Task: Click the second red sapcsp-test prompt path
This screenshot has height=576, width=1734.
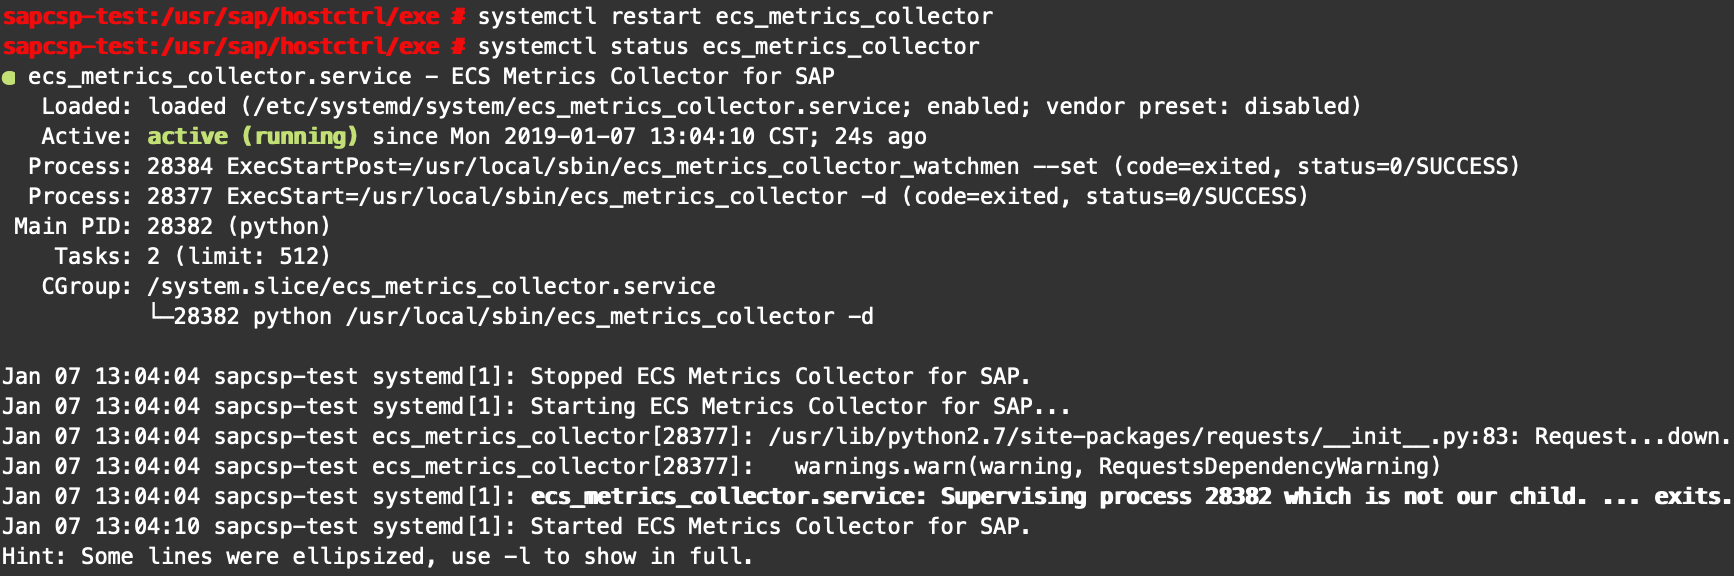Action: pos(222,46)
